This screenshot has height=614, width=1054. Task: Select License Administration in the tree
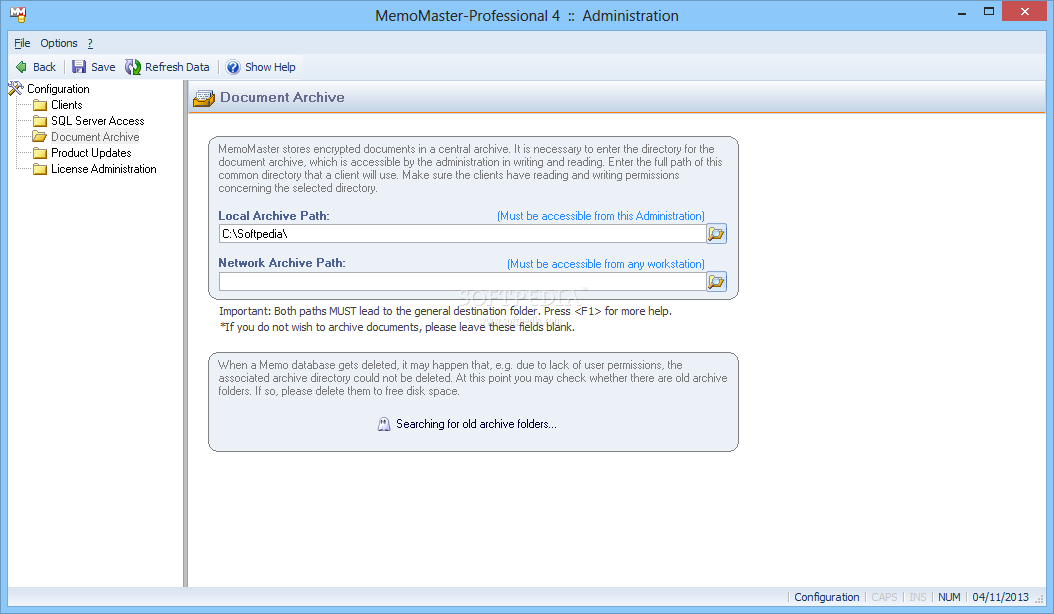[x=104, y=169]
